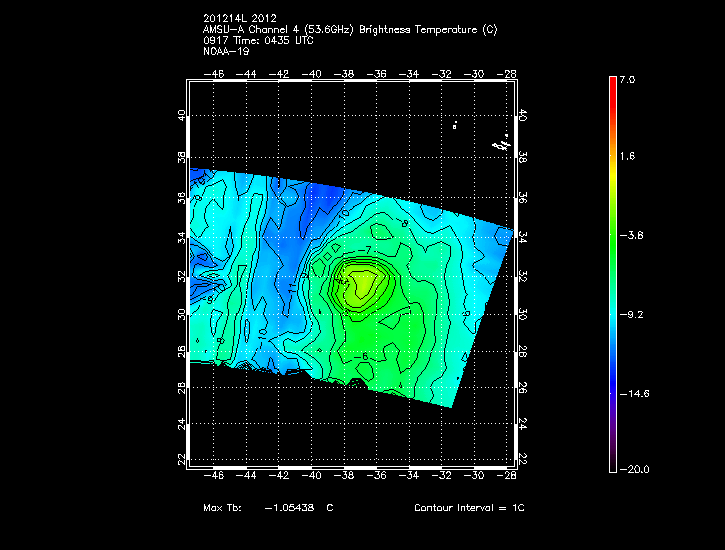Click the storm ID 201214L 2012 text

[x=239, y=18]
